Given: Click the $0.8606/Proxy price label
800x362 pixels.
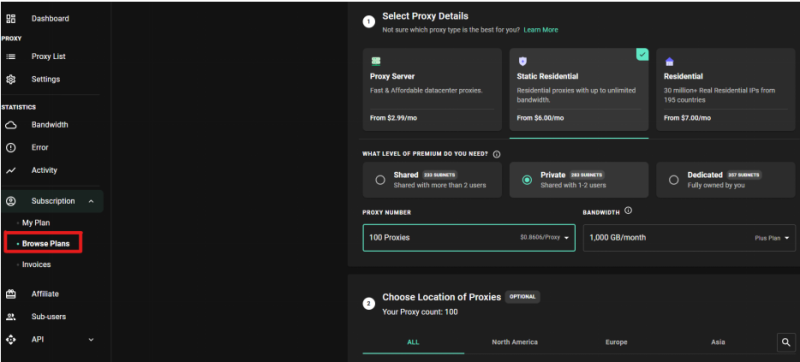Looking at the screenshot, I should click(540, 238).
